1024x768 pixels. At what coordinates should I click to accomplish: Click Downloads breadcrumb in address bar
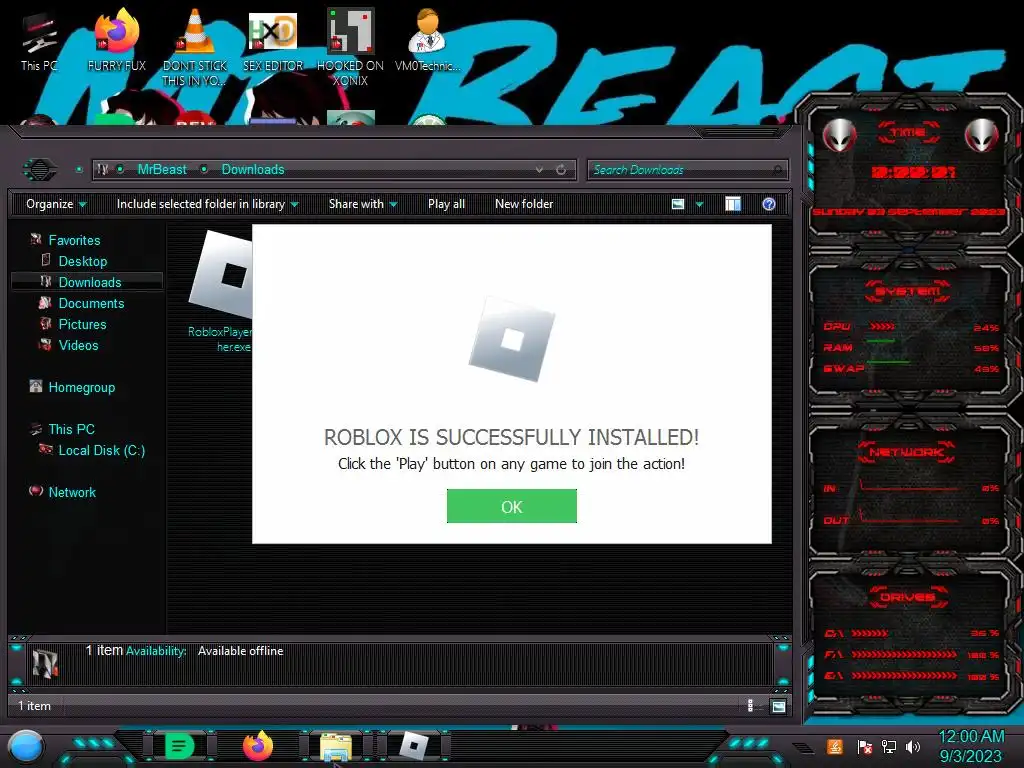click(253, 170)
